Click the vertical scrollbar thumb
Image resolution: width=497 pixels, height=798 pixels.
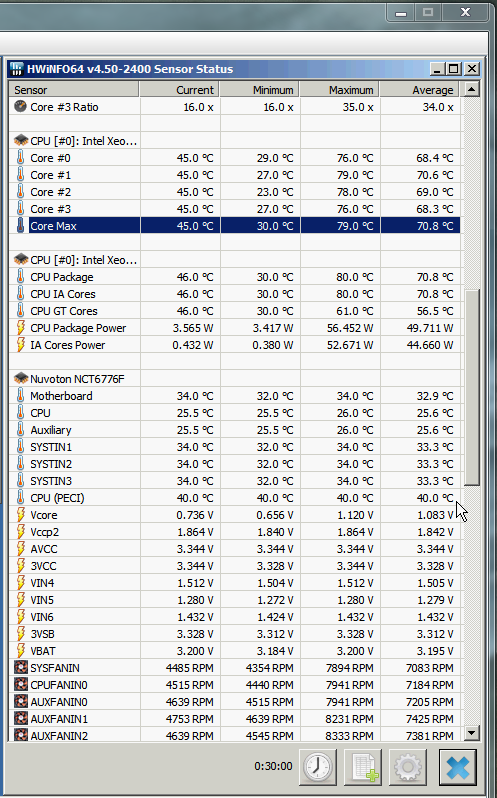472,388
